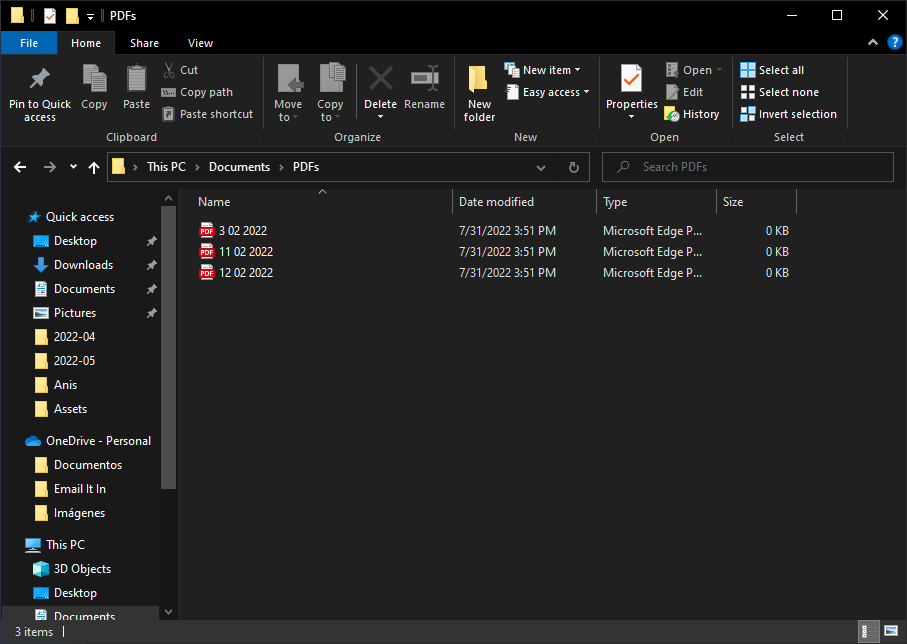The height and width of the screenshot is (644, 907).
Task: Click the Search PDFs field
Action: (x=747, y=167)
